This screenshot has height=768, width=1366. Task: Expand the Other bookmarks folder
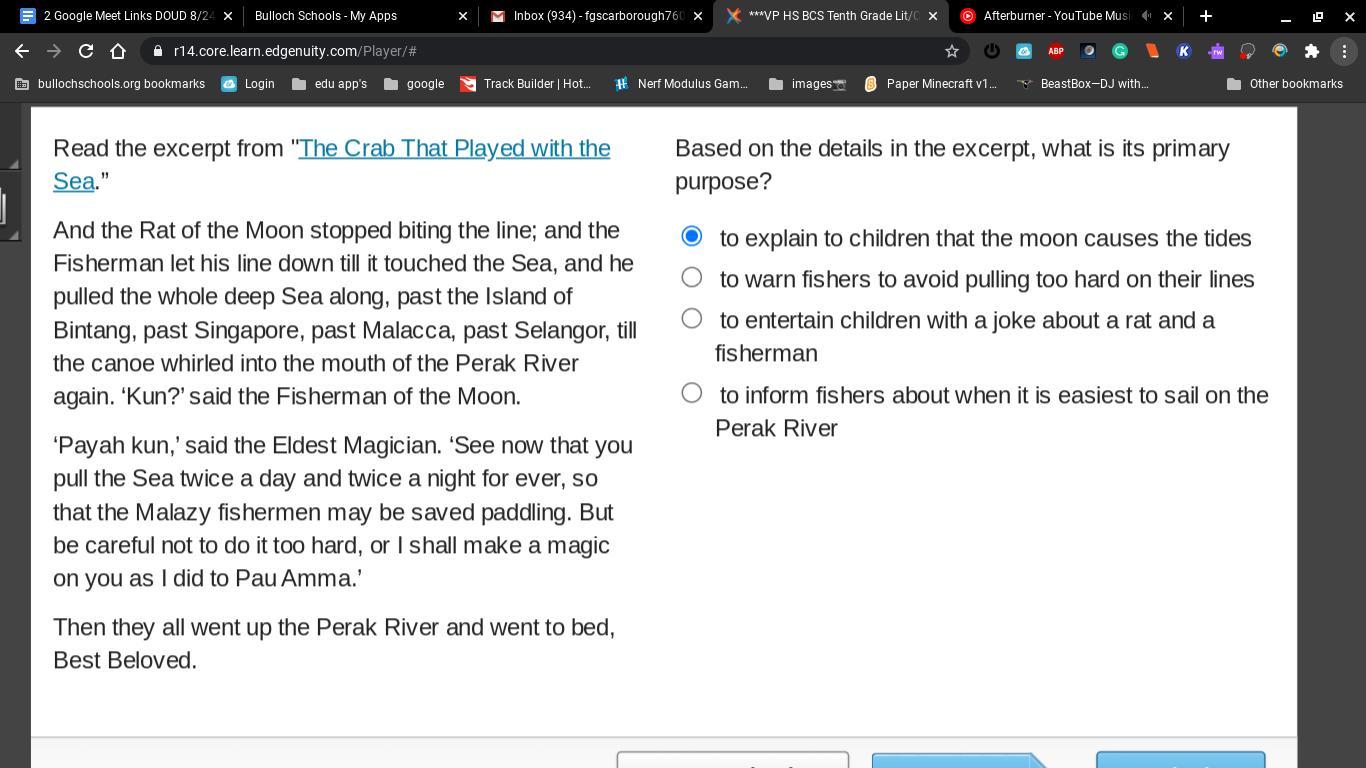coord(1284,84)
